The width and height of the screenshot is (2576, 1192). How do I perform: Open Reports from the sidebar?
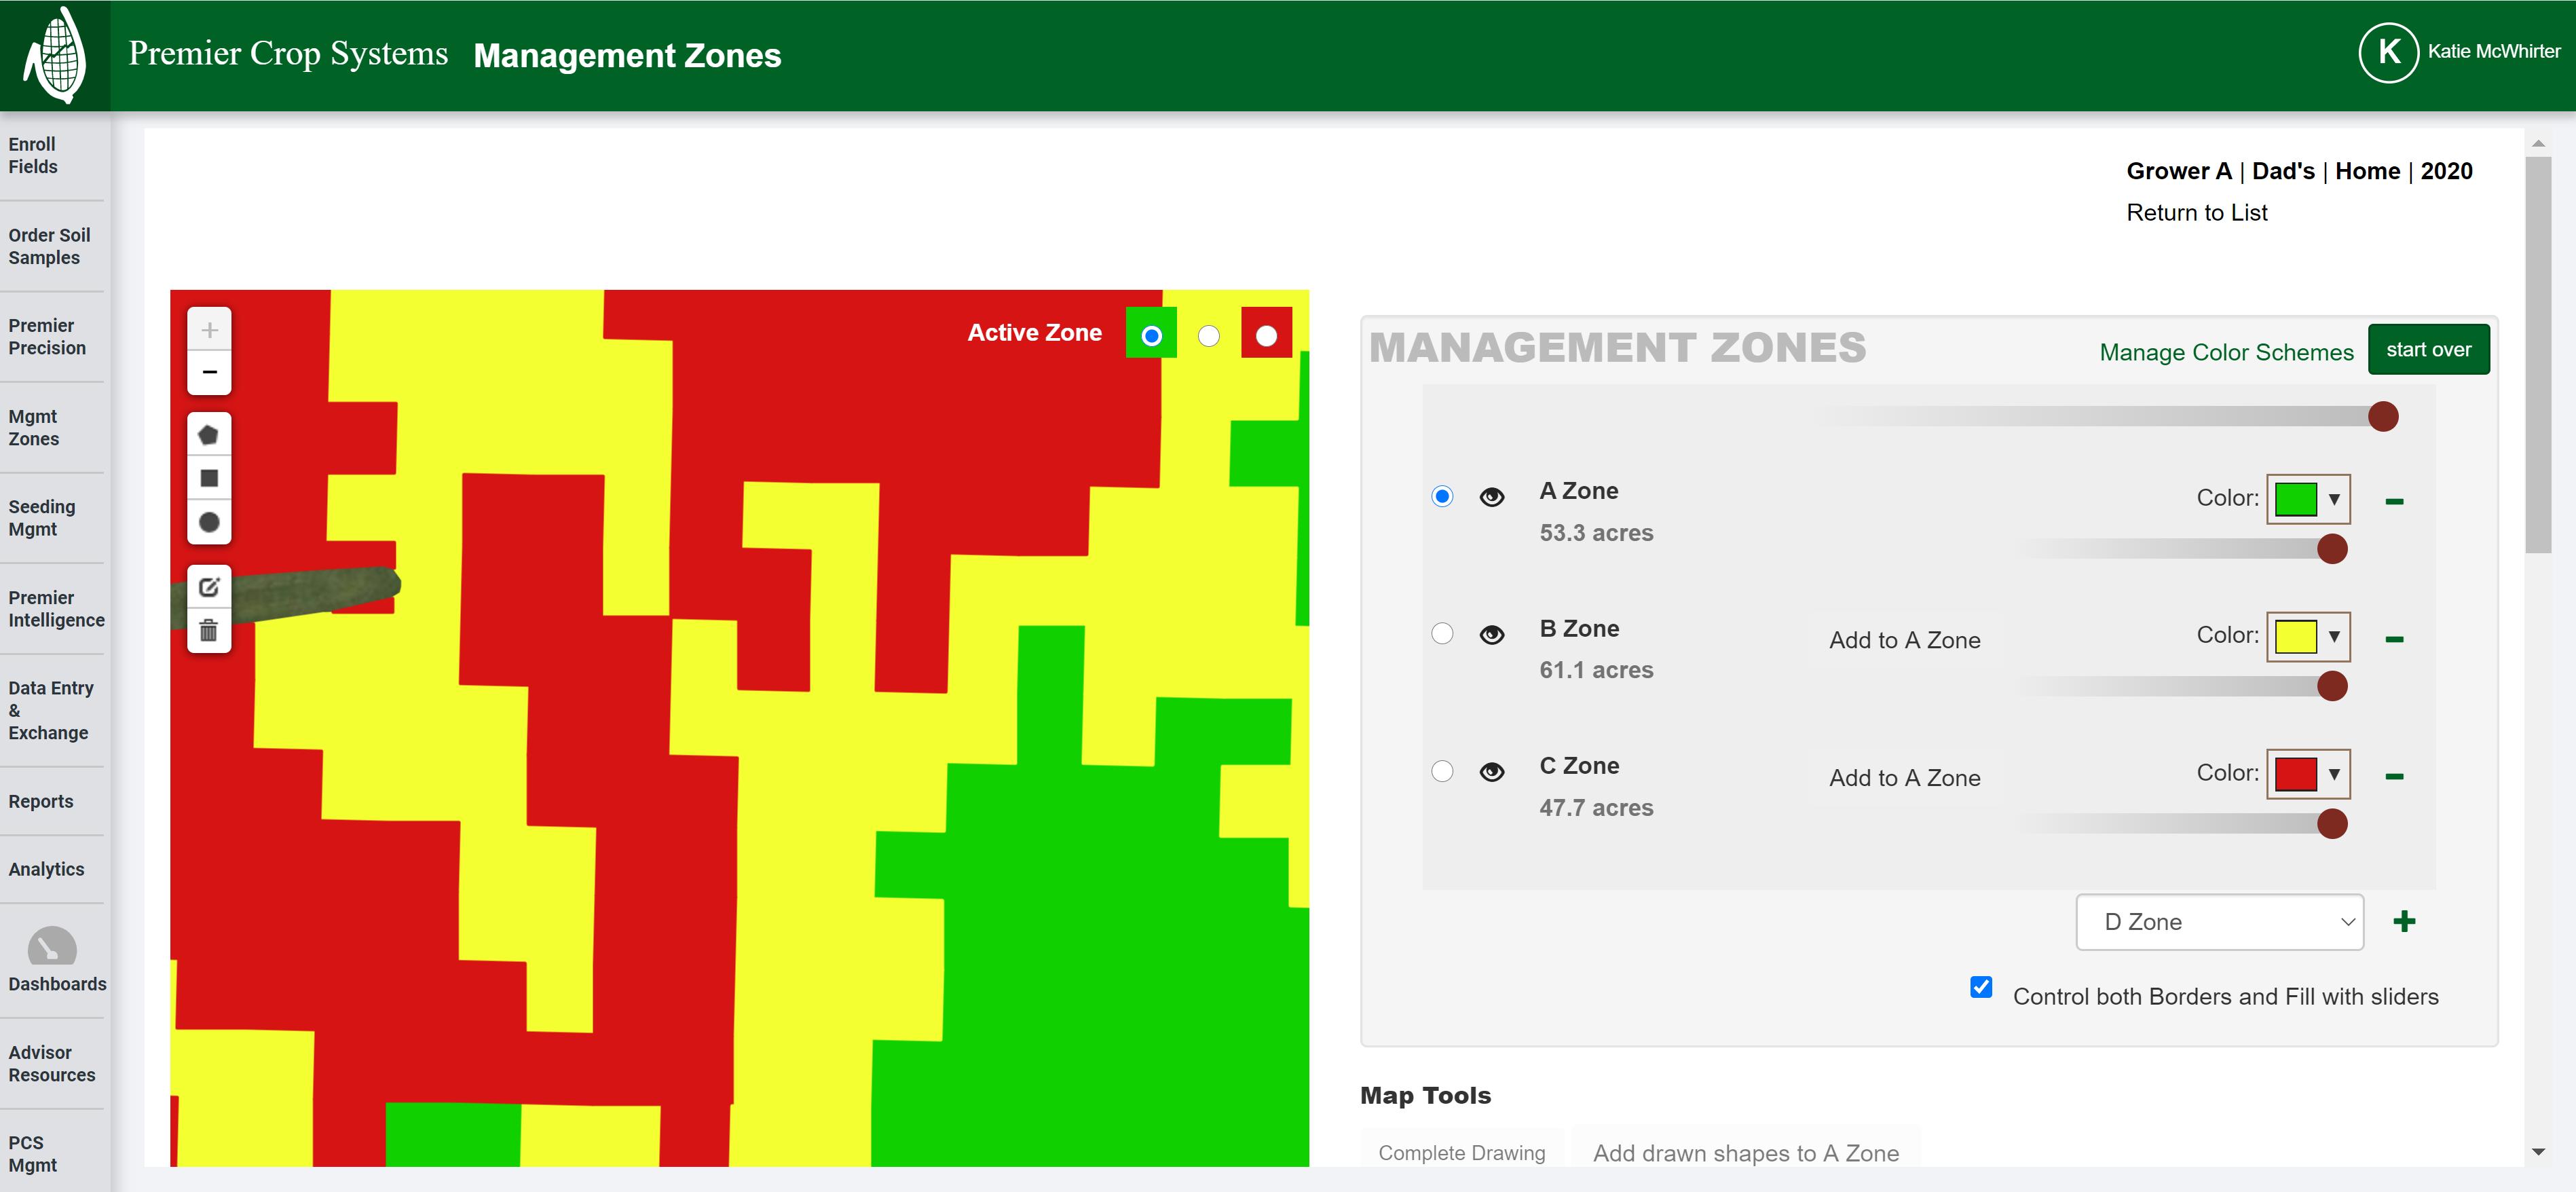point(40,801)
